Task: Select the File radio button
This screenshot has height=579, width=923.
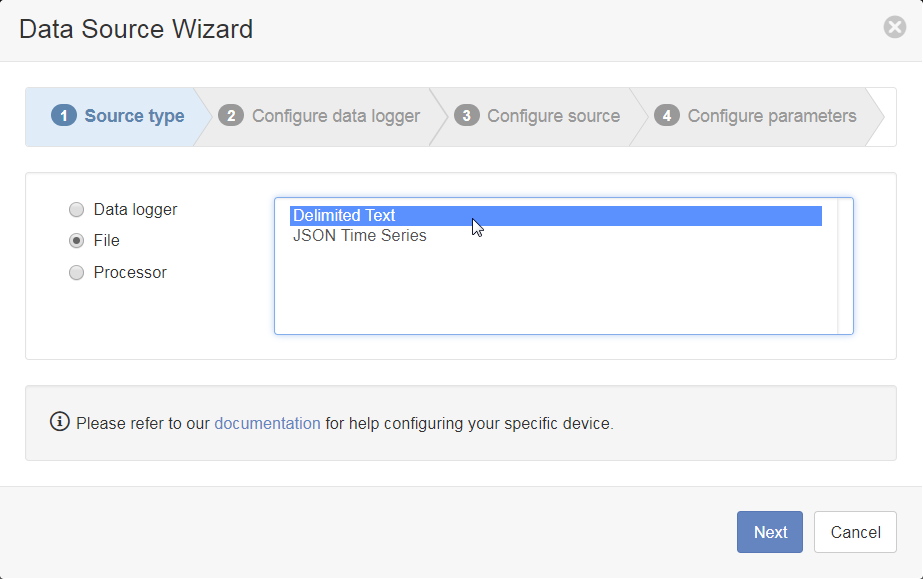Action: tap(77, 241)
